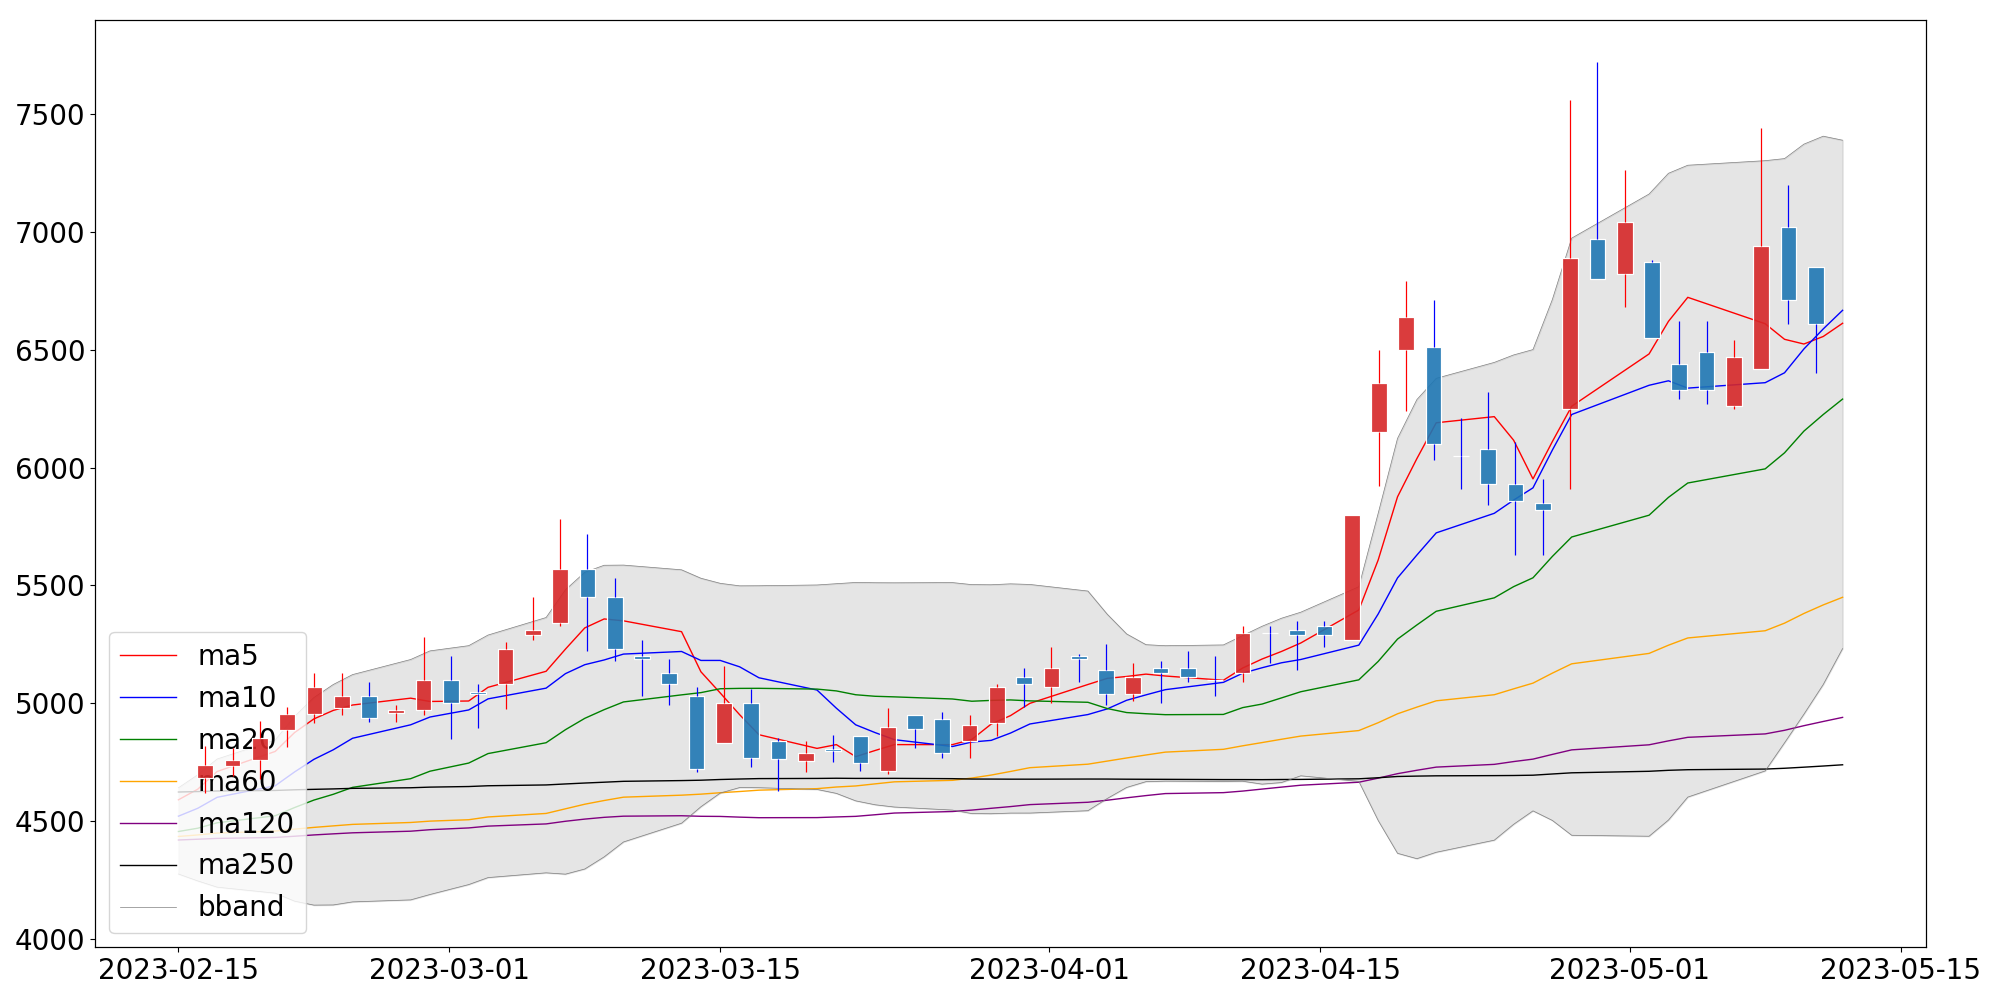Click the 2023-04-15 date label
Screen dimensions: 2000x1000
[x=1320, y=971]
